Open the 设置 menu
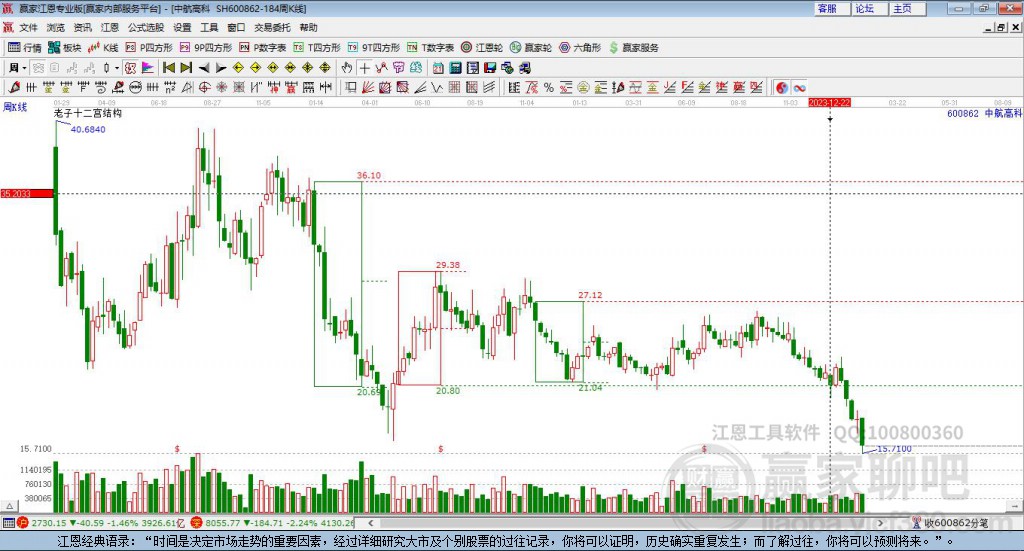 [182, 27]
